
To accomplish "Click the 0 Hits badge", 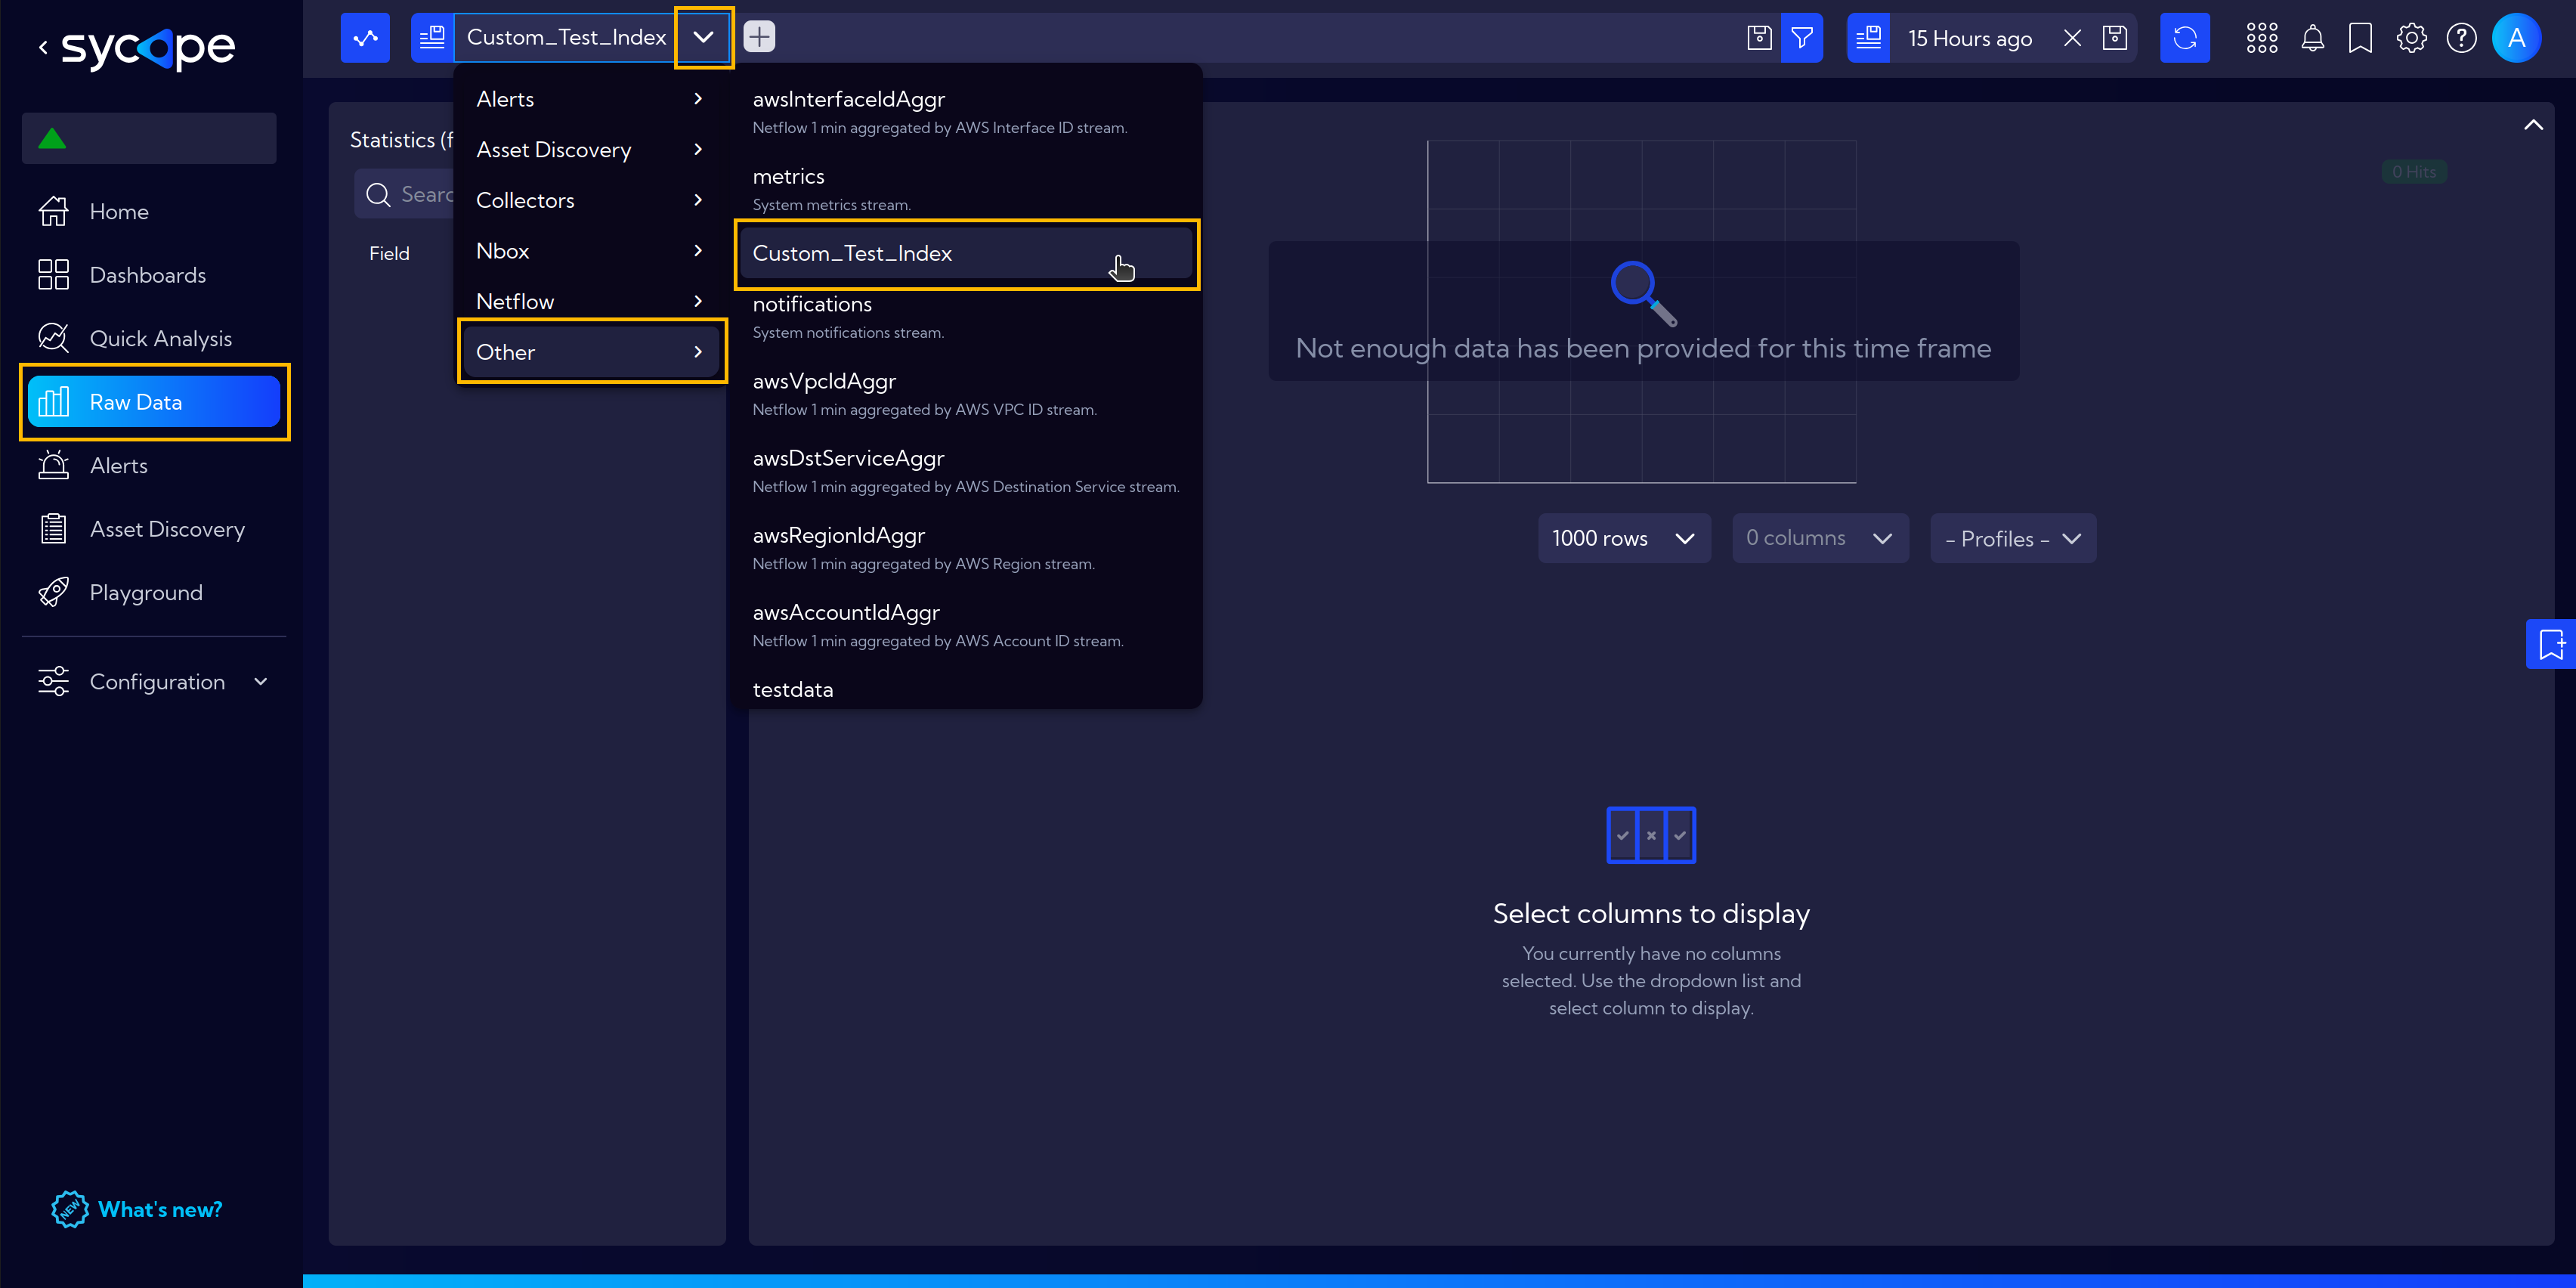I will (x=2413, y=172).
